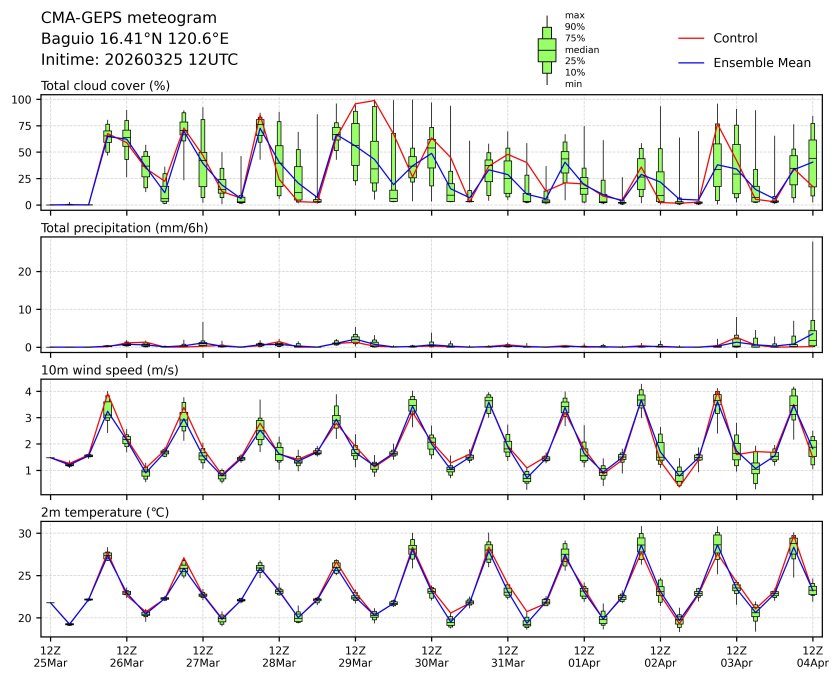Click the 90% label in the box-plot legend

point(574,27)
